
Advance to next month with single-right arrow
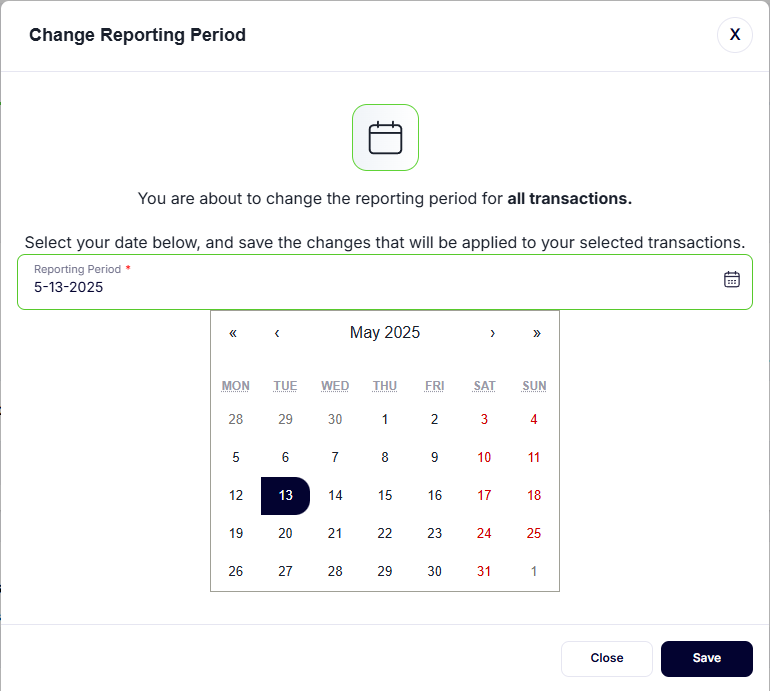tap(492, 333)
